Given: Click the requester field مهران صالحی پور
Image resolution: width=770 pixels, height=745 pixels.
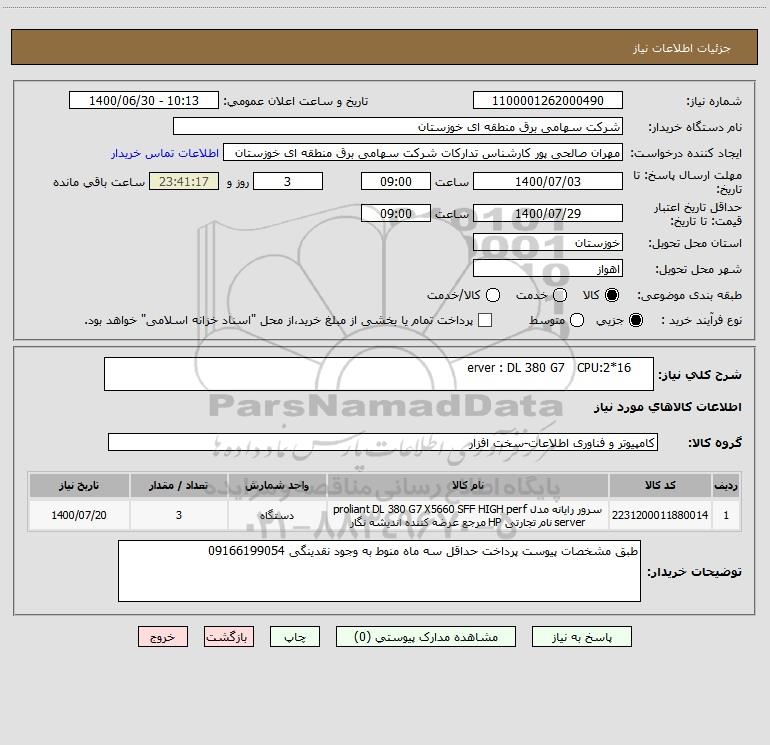Looking at the screenshot, I should [423, 153].
